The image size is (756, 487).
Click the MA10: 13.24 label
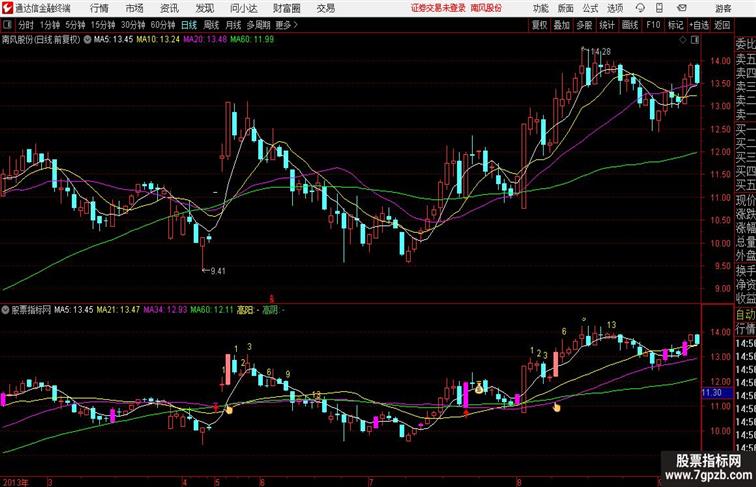click(158, 40)
